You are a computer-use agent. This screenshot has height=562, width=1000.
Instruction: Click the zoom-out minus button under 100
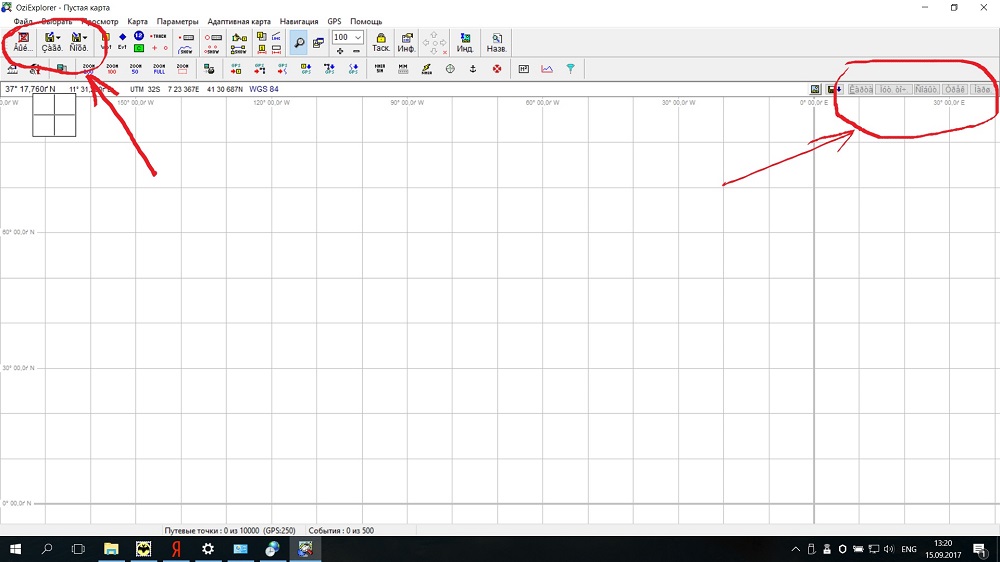click(x=356, y=50)
